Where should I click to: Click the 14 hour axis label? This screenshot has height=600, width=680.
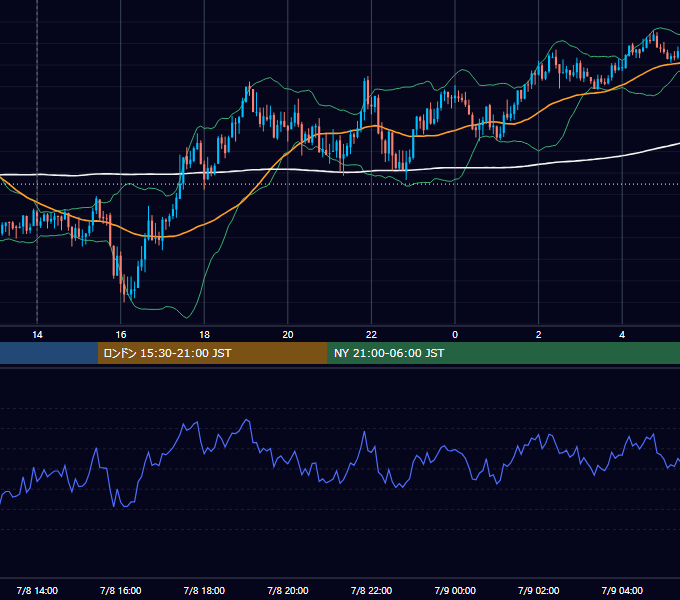37,335
